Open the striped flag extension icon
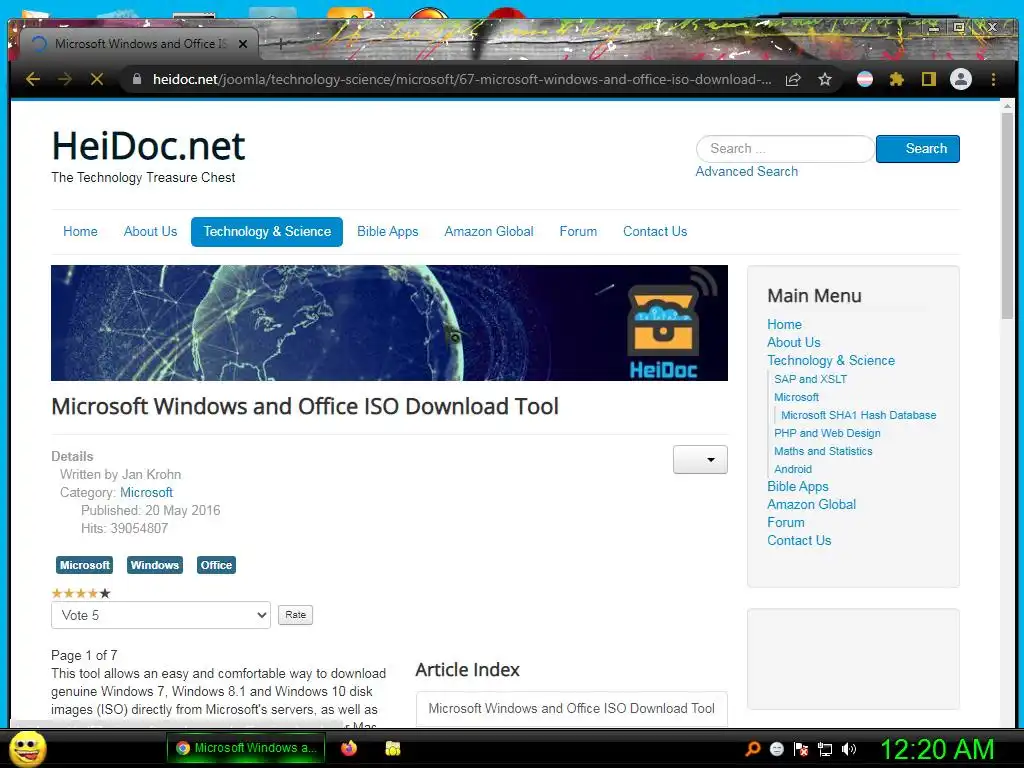This screenshot has width=1024, height=768. (865, 80)
